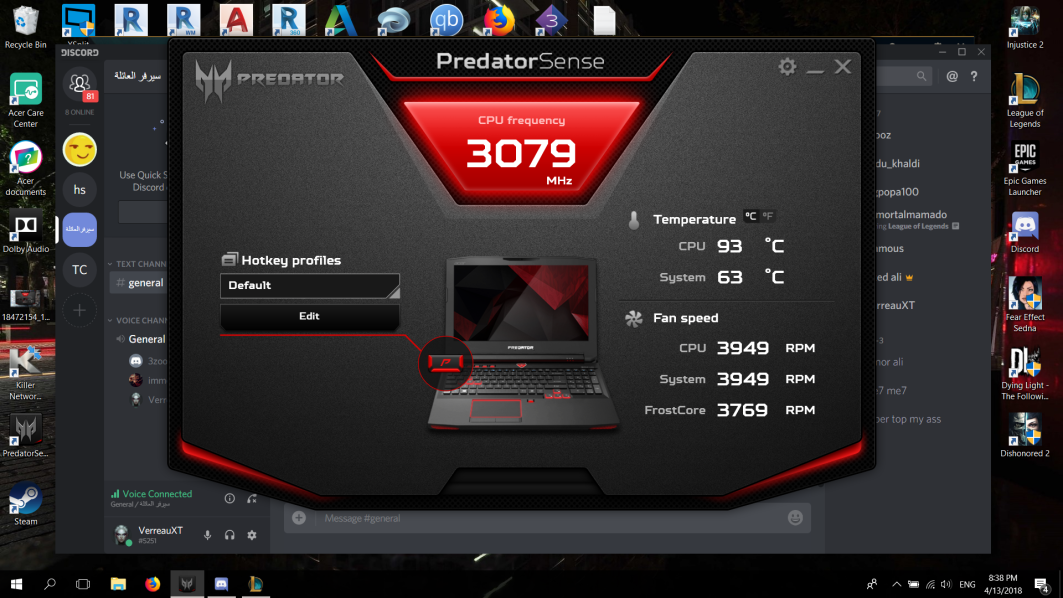This screenshot has width=1063, height=598.
Task: Select the hs Discord server
Action: tap(79, 190)
